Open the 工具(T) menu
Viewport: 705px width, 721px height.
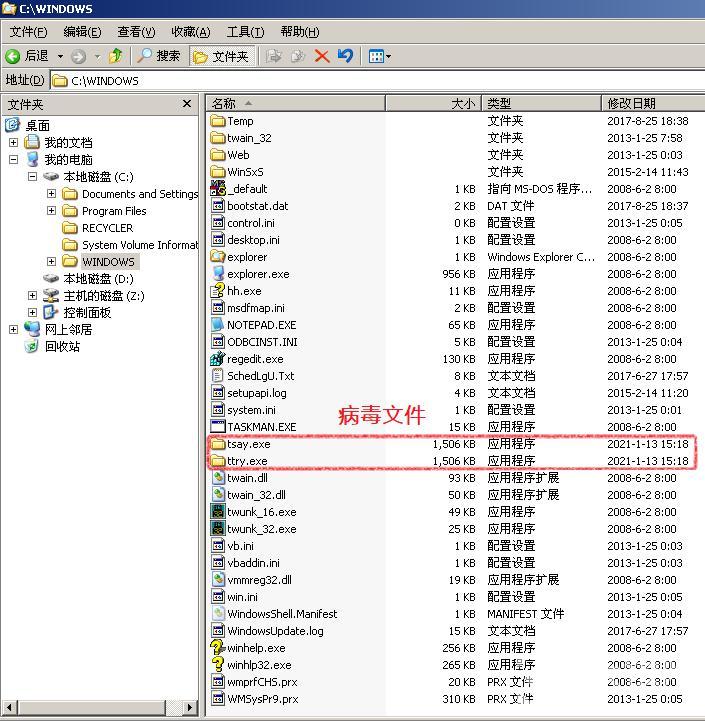pos(245,32)
